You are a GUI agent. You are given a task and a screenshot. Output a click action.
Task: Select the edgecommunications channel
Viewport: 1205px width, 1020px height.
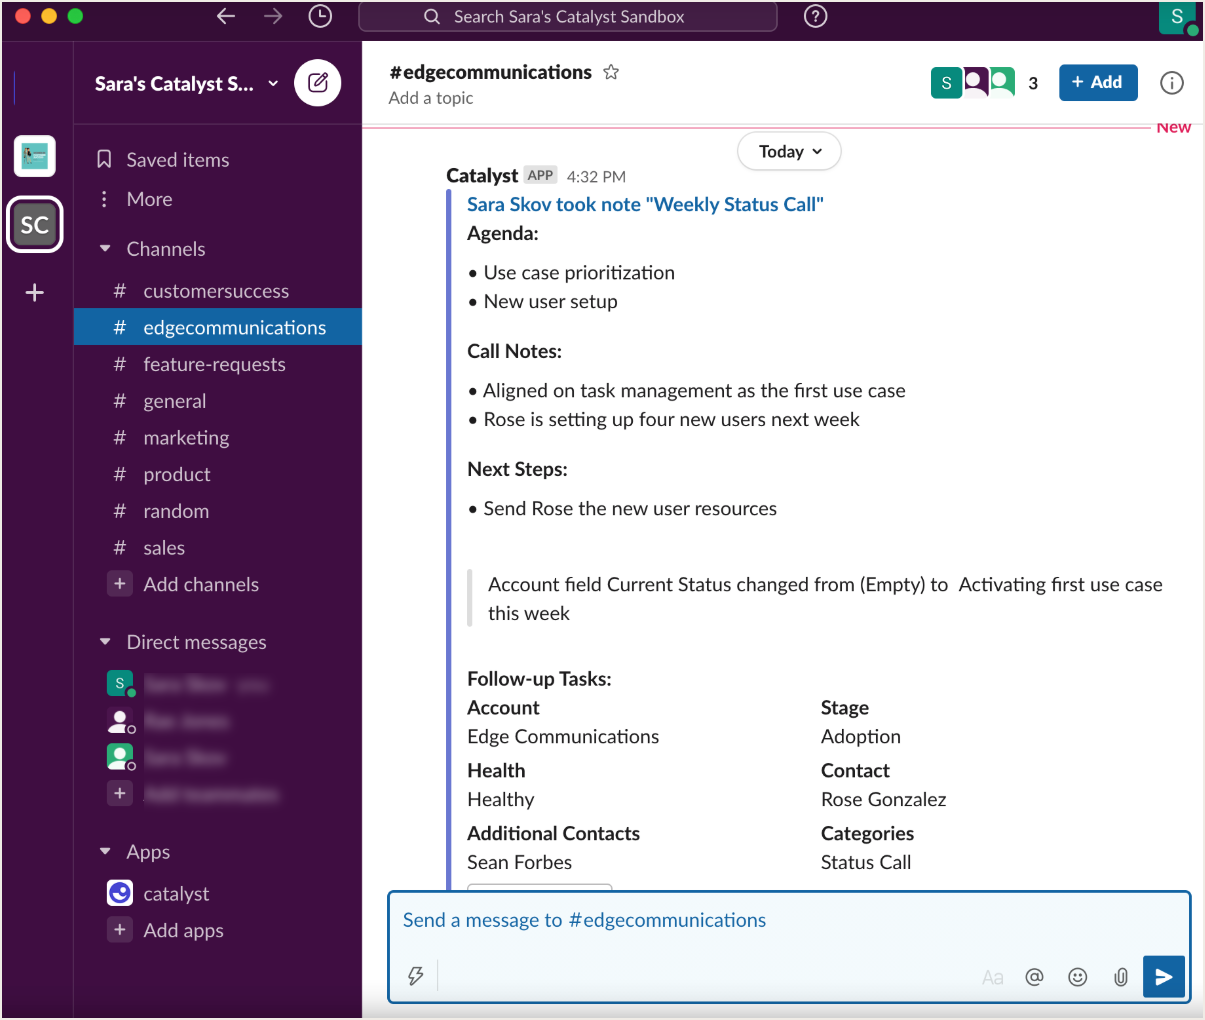218,328
